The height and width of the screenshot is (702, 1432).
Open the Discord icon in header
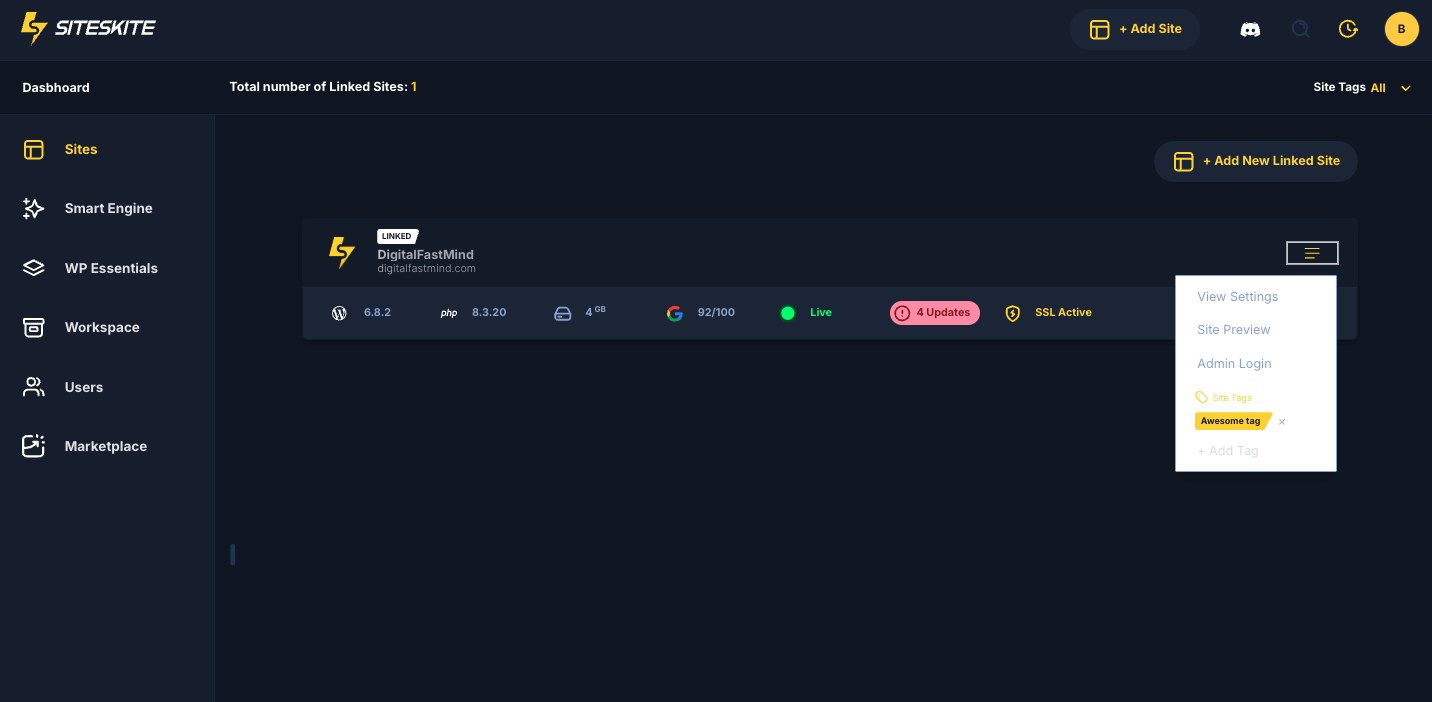pos(1250,29)
